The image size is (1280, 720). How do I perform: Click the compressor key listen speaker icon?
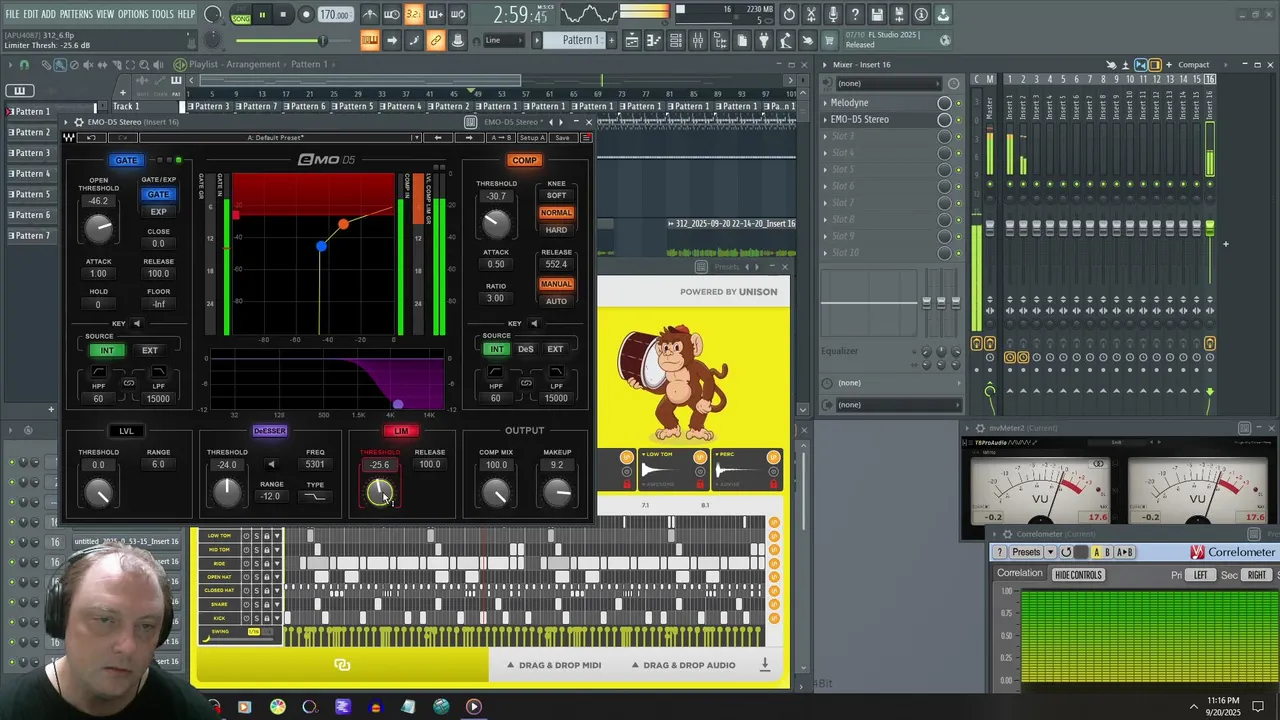coord(534,323)
